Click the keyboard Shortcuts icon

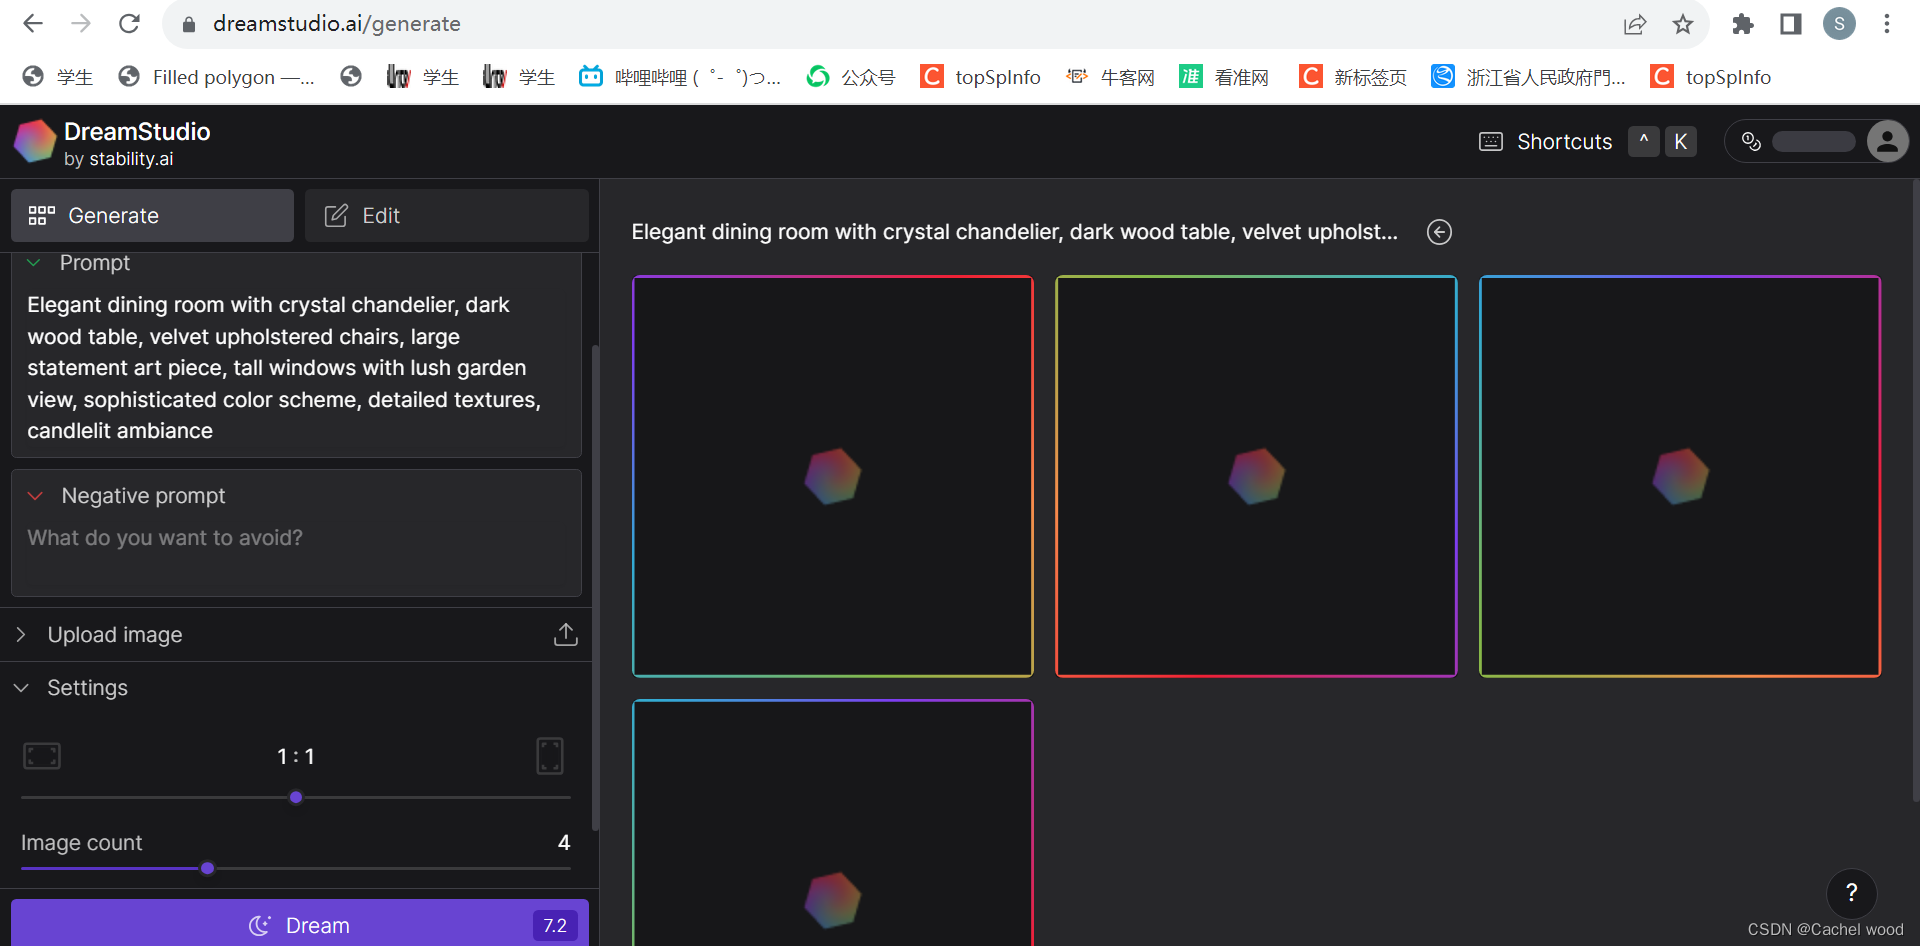pos(1490,142)
